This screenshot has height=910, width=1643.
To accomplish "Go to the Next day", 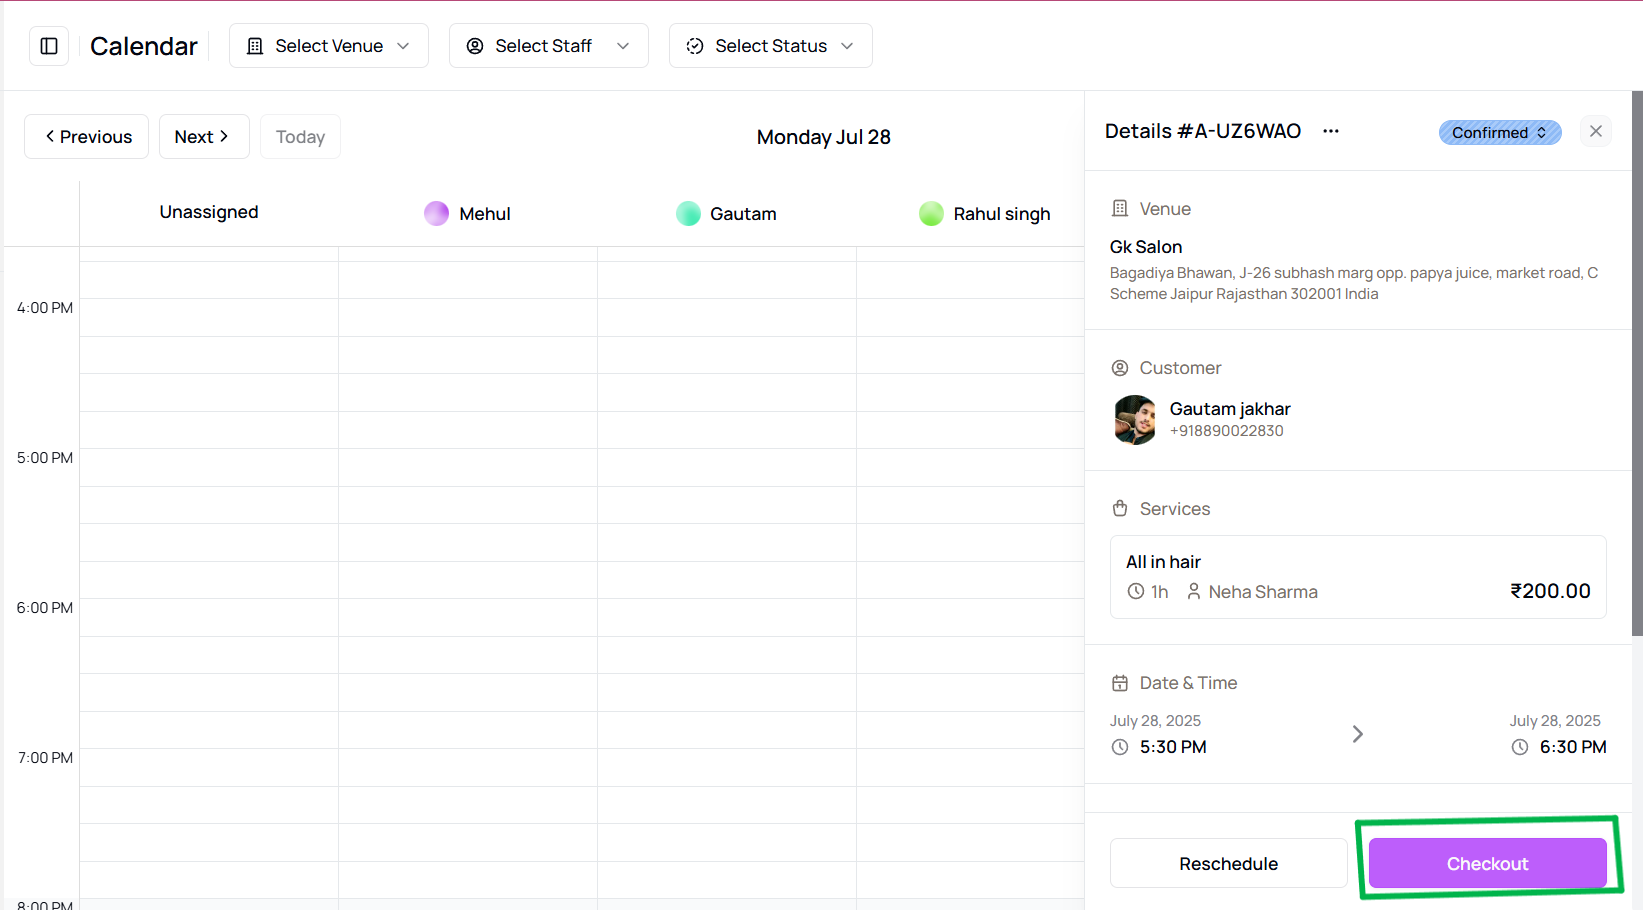I will (204, 137).
